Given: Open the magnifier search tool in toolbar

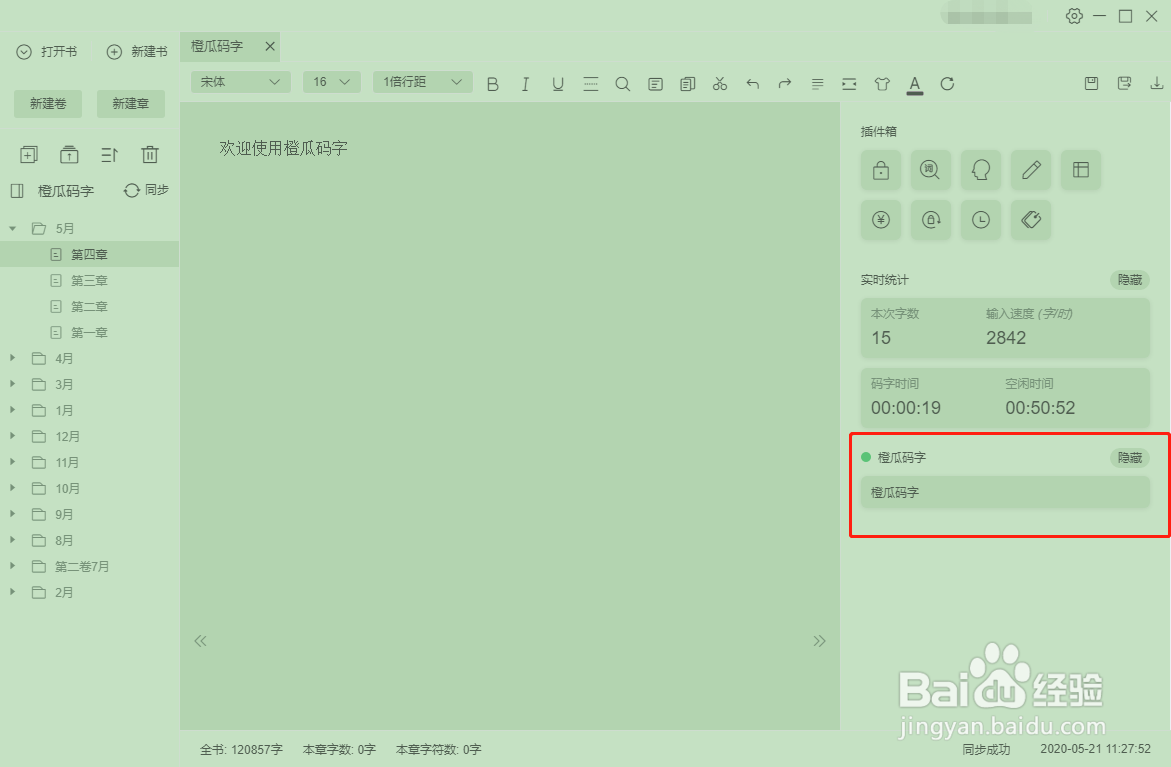Looking at the screenshot, I should [623, 84].
